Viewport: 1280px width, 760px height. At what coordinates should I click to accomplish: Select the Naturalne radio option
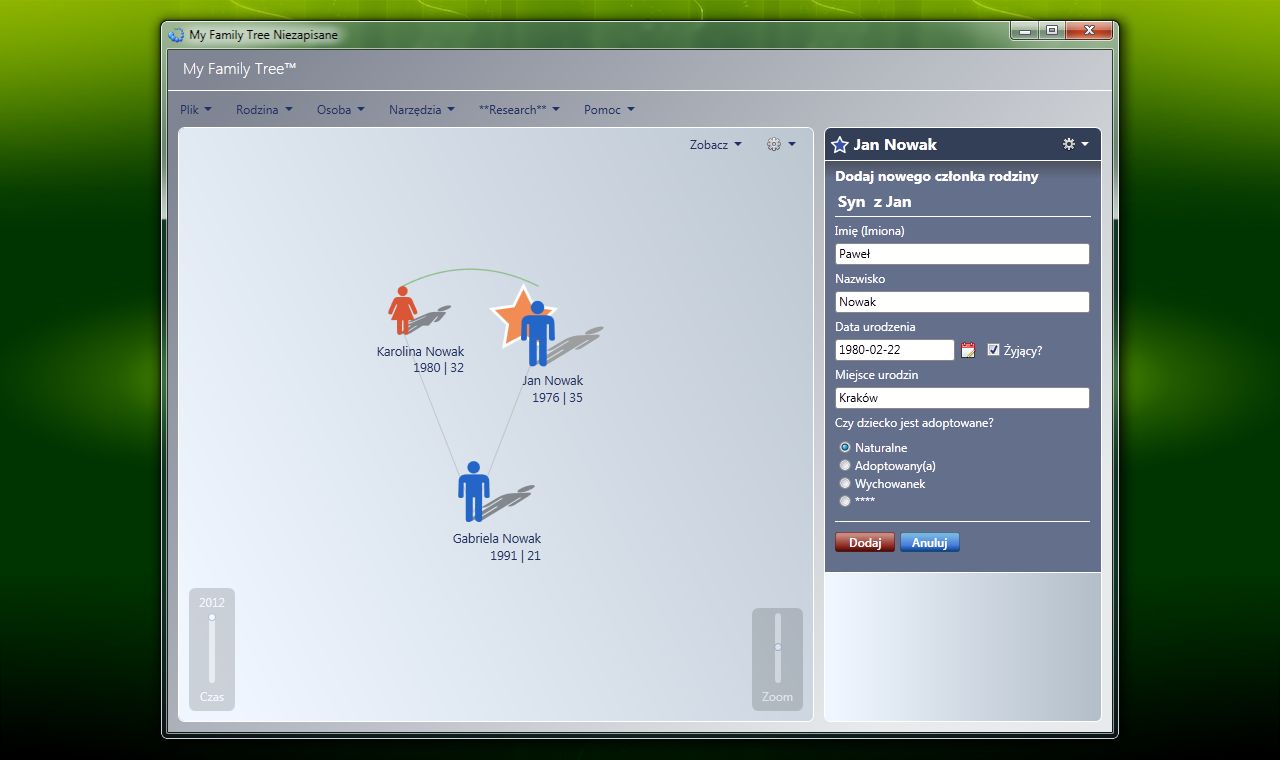(x=845, y=447)
